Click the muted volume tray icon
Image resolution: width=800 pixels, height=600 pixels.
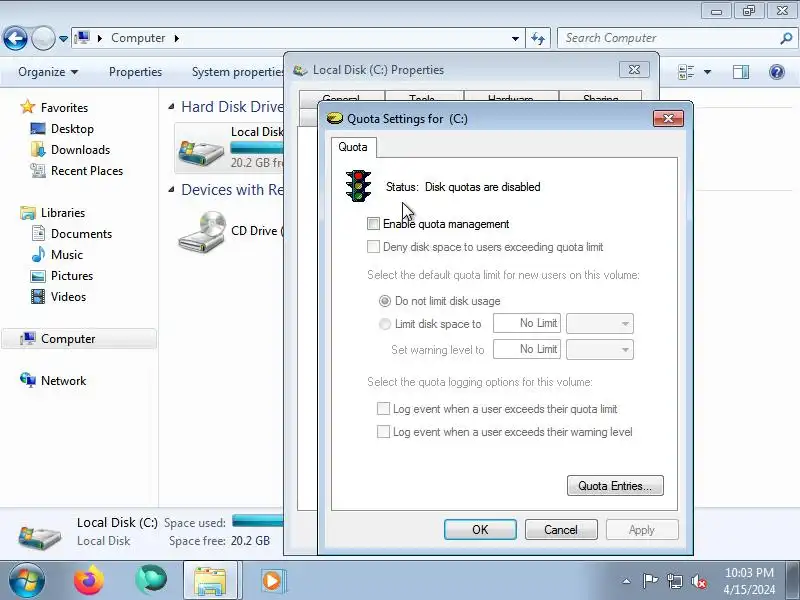[699, 581]
